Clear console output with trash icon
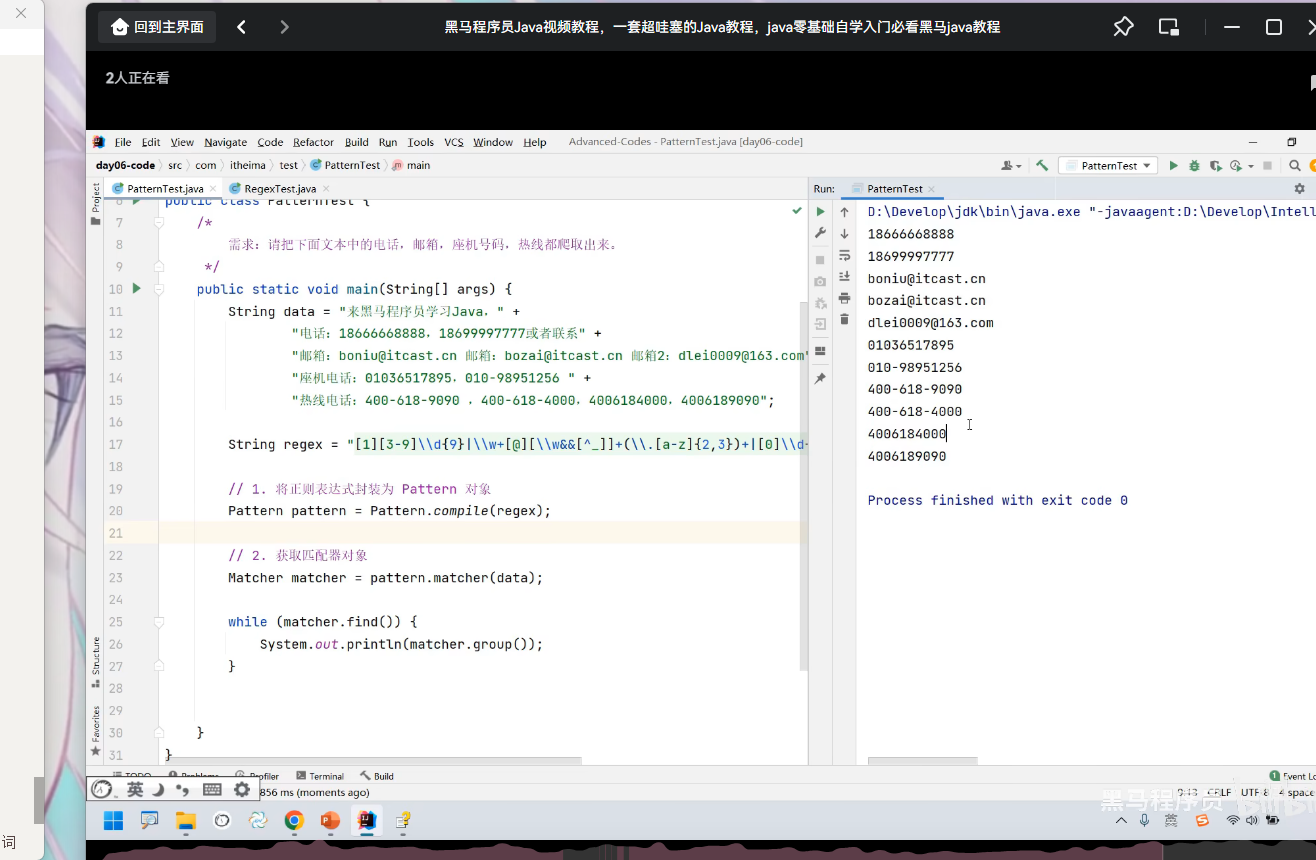Image resolution: width=1316 pixels, height=860 pixels. click(x=844, y=319)
